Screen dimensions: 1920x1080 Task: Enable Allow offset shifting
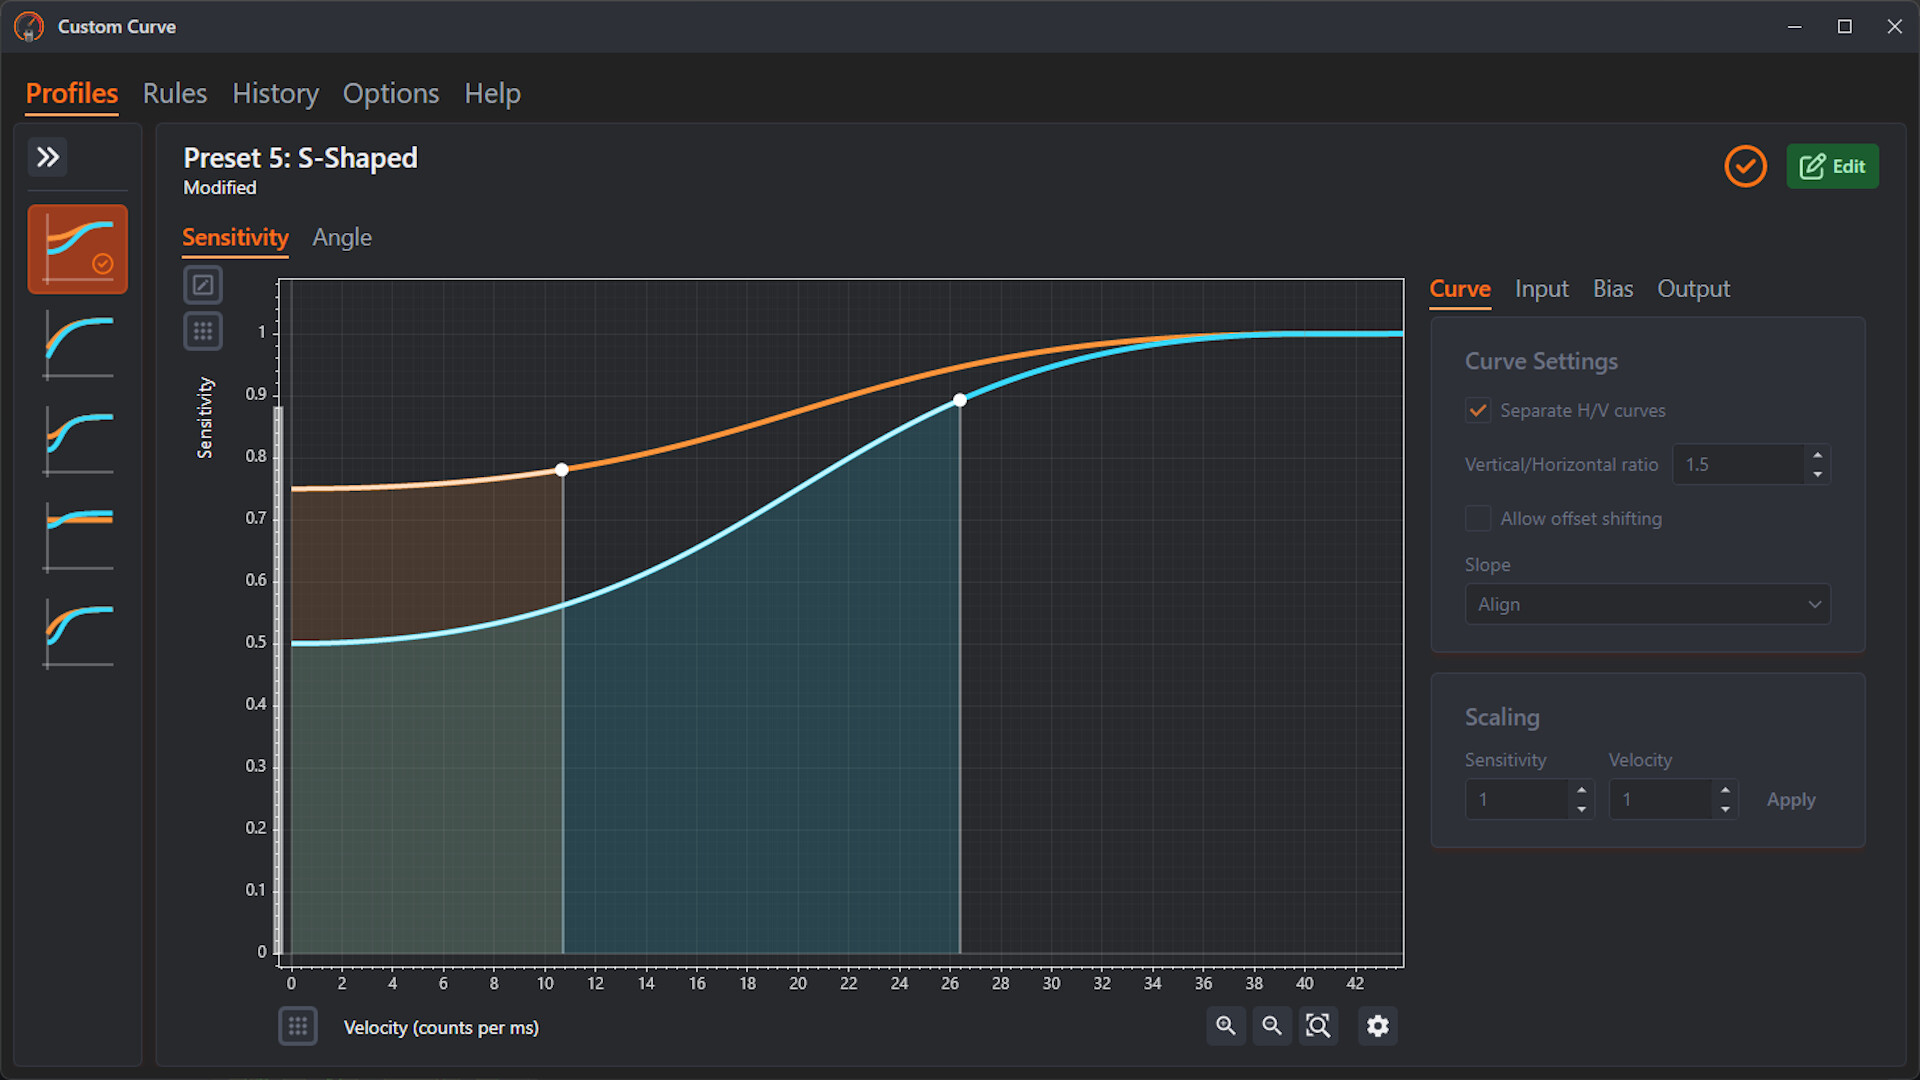(x=1478, y=518)
